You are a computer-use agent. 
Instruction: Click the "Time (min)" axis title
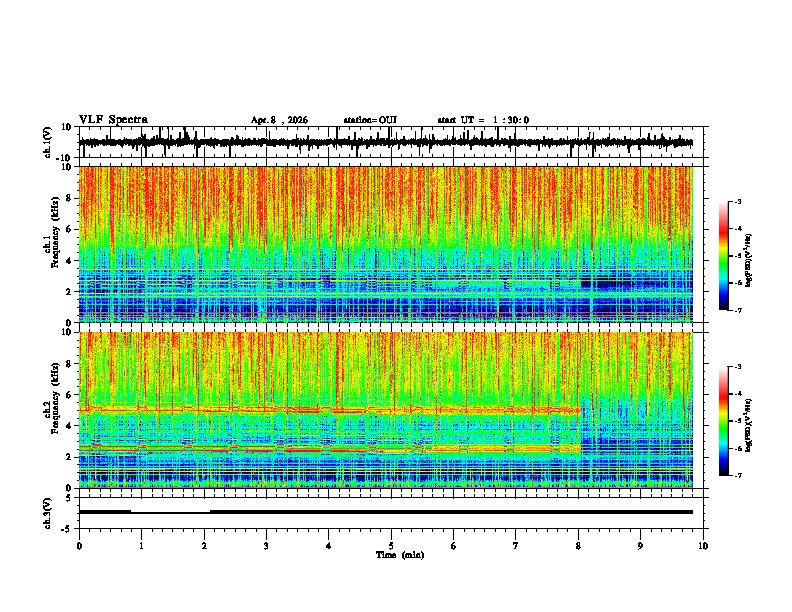[400, 555]
